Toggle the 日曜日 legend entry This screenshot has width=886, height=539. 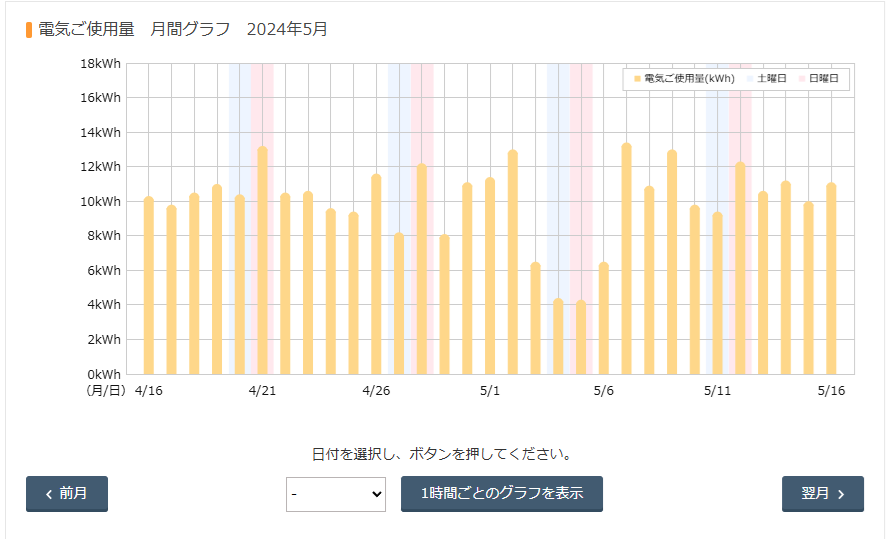823,78
